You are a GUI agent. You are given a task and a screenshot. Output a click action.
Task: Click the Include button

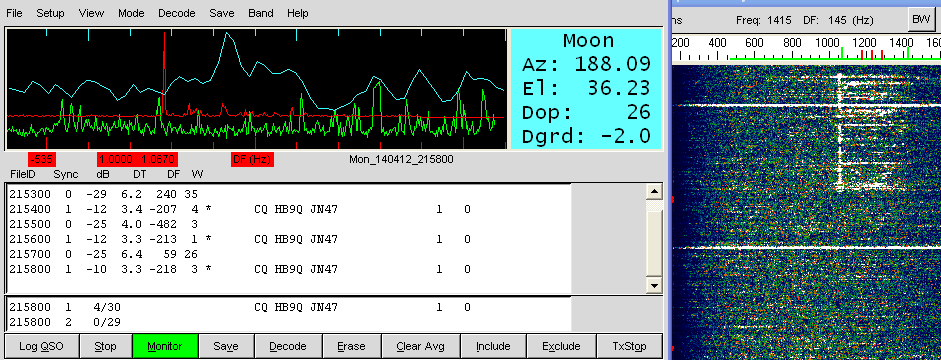click(x=493, y=346)
